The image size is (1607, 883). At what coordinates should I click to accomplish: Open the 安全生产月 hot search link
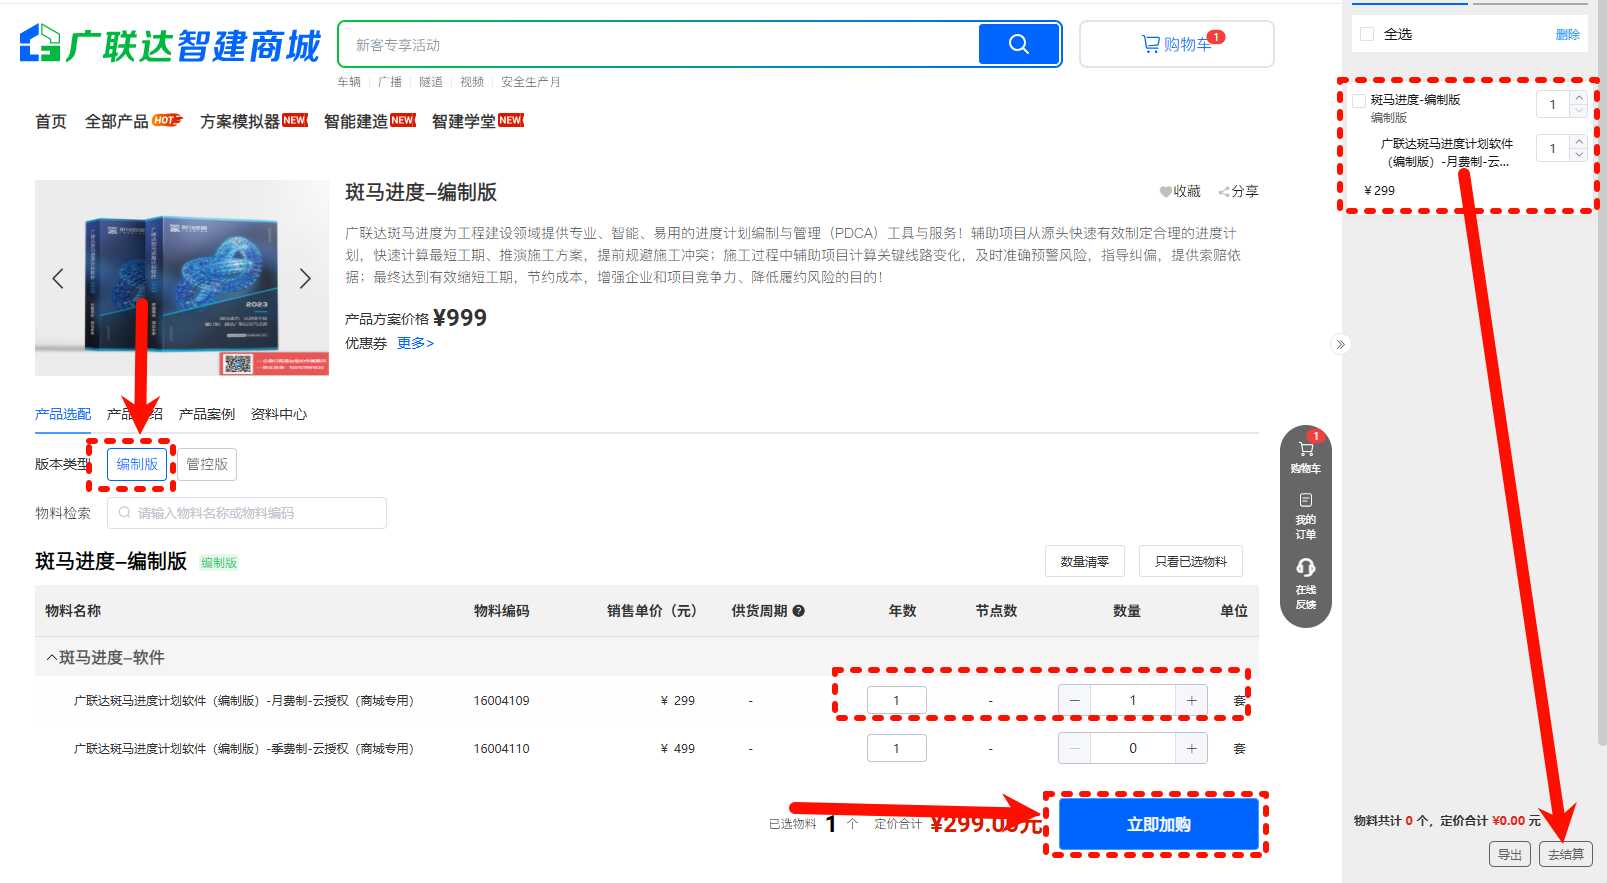click(531, 82)
